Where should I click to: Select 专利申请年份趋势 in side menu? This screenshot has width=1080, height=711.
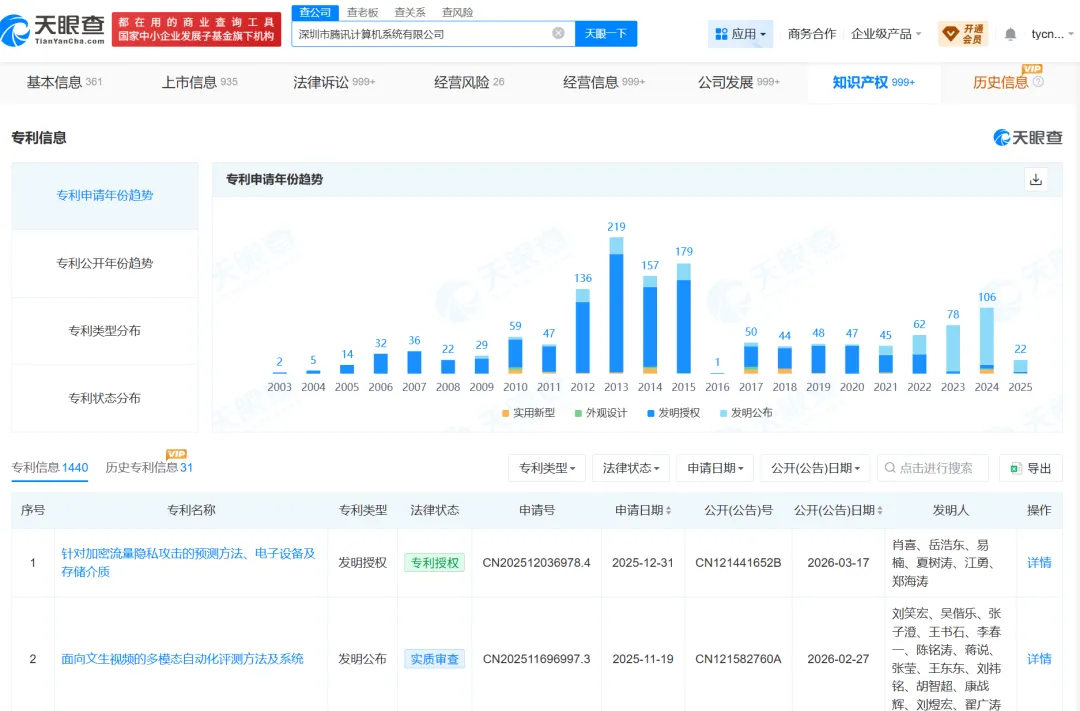click(105, 196)
